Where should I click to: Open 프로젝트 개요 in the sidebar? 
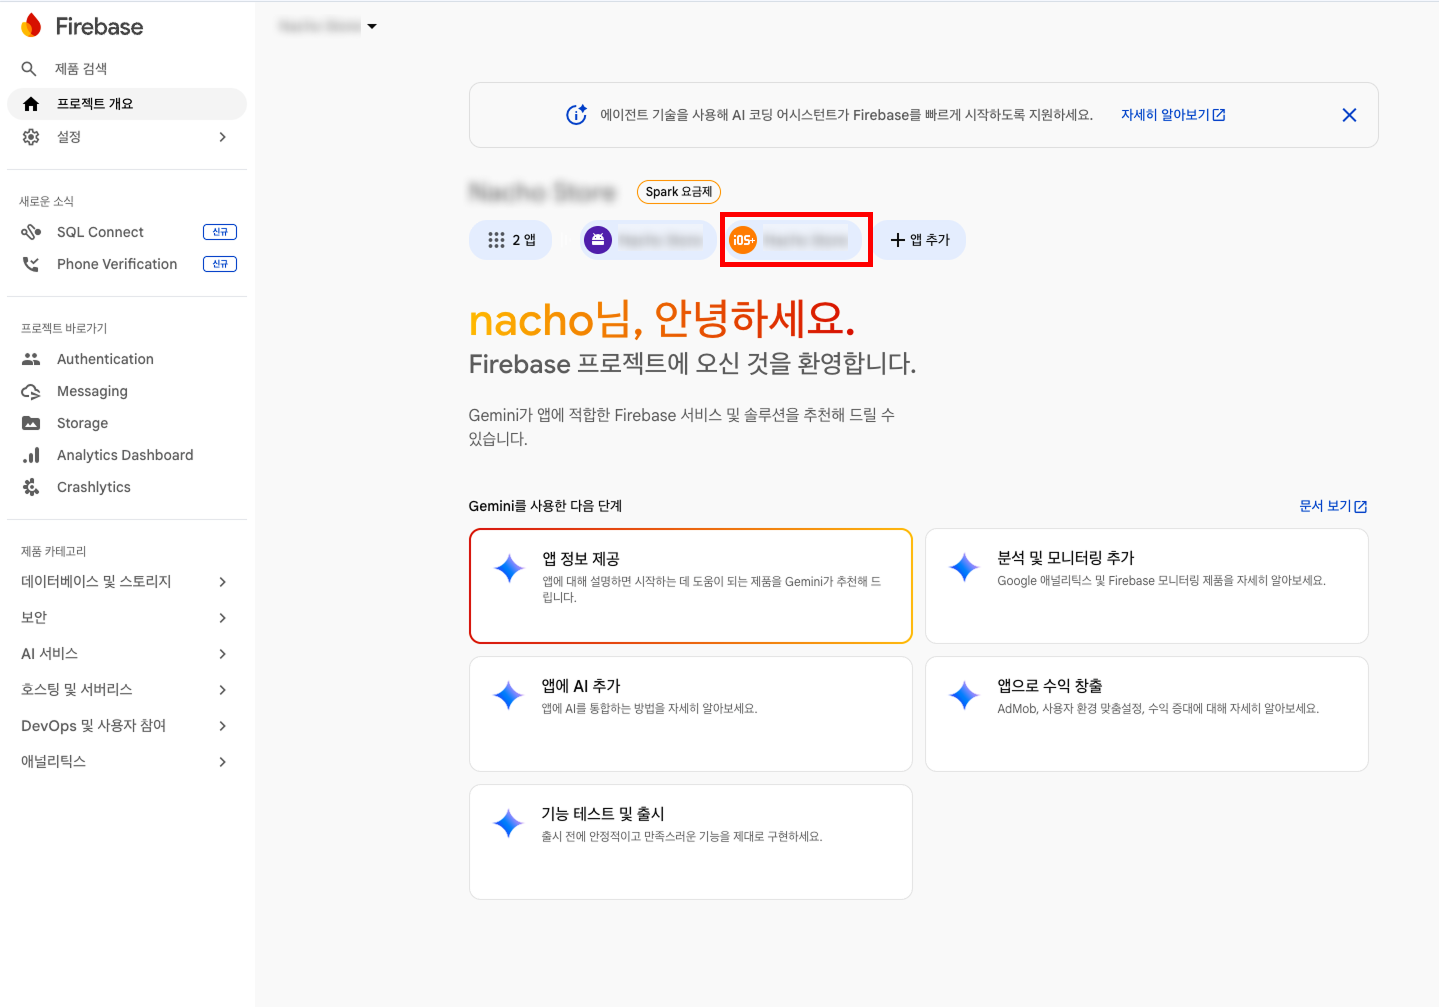pyautogui.click(x=127, y=104)
